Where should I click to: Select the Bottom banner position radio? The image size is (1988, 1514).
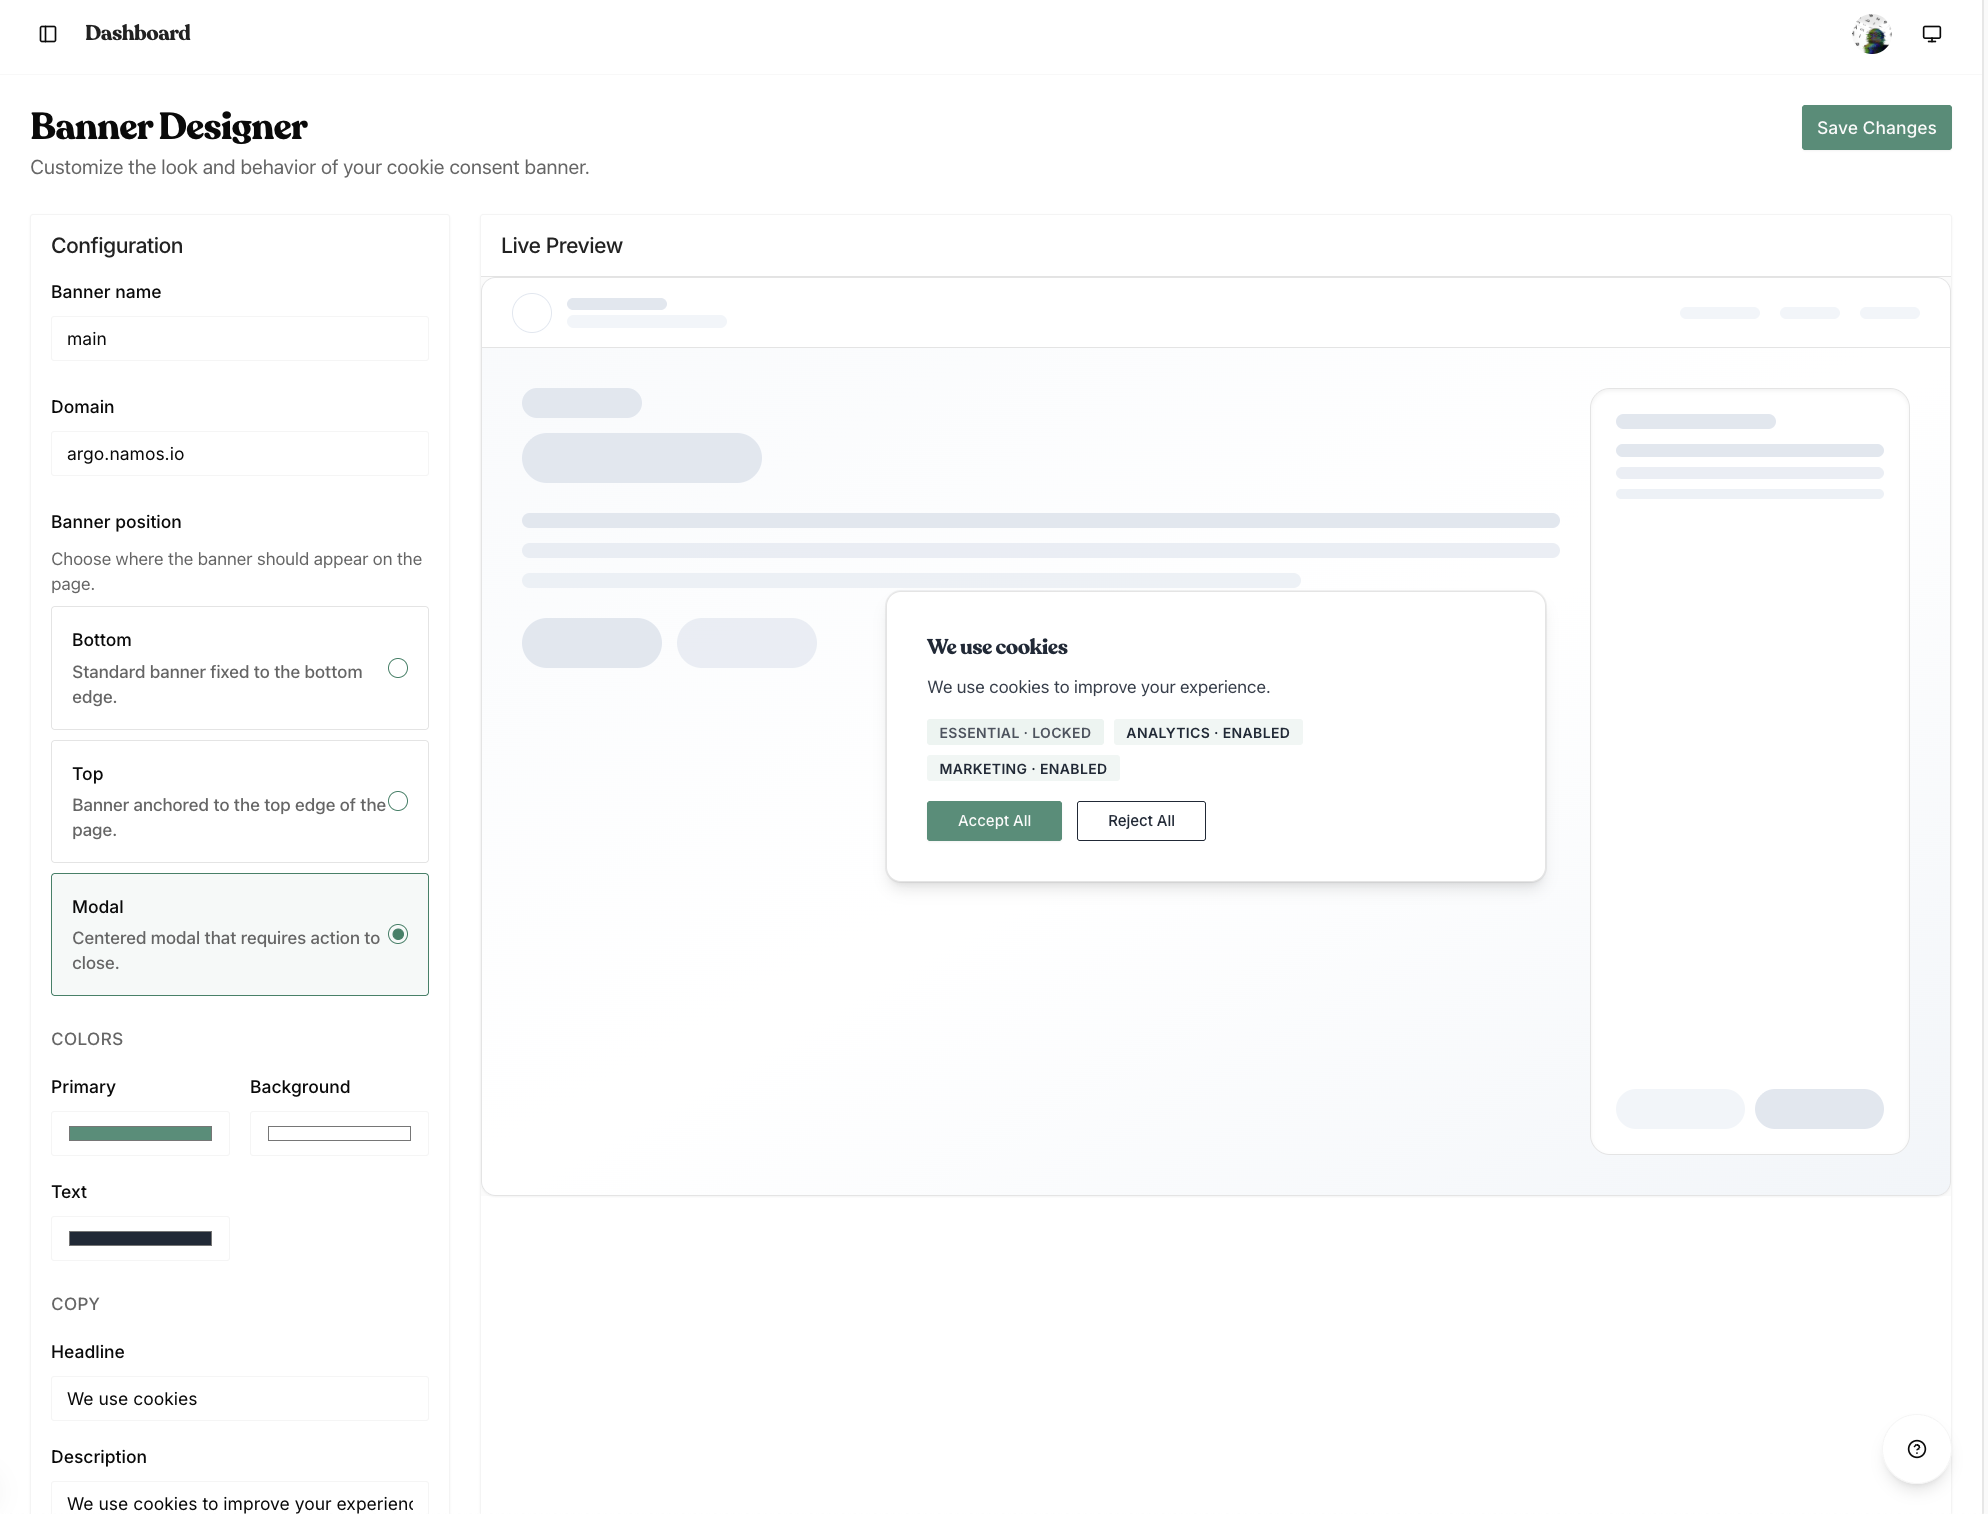click(398, 668)
